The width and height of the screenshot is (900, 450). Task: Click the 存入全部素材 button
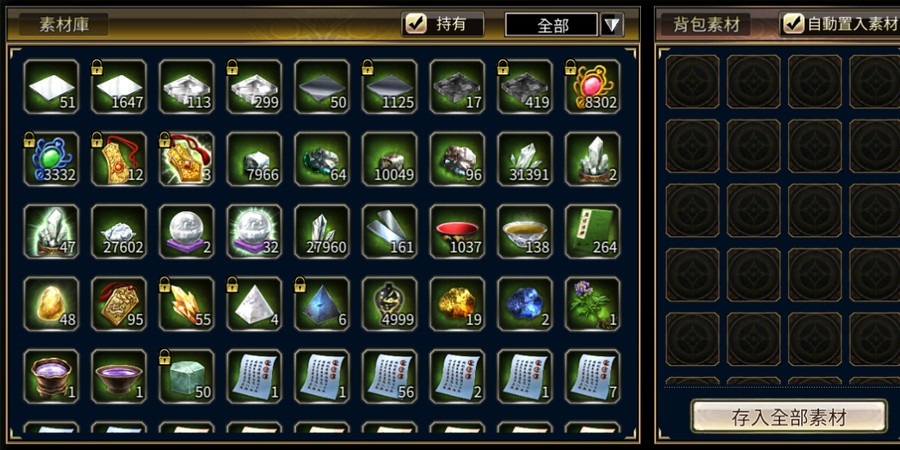789,417
